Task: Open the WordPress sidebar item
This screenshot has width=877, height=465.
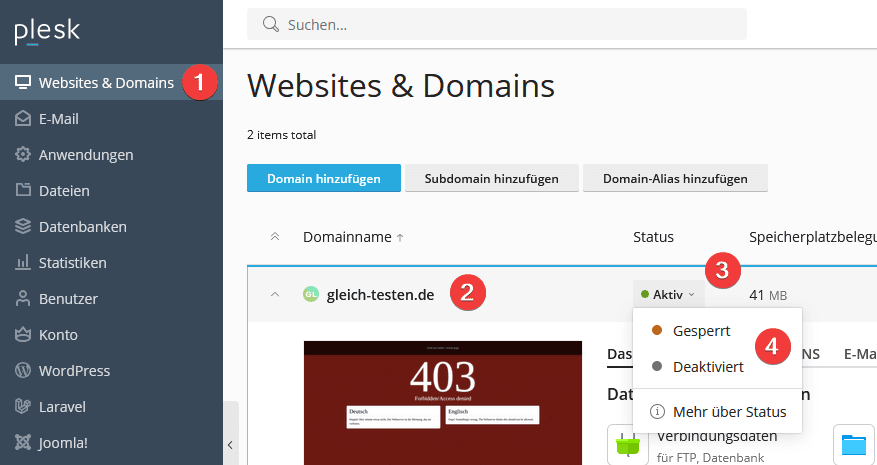Action: (74, 371)
